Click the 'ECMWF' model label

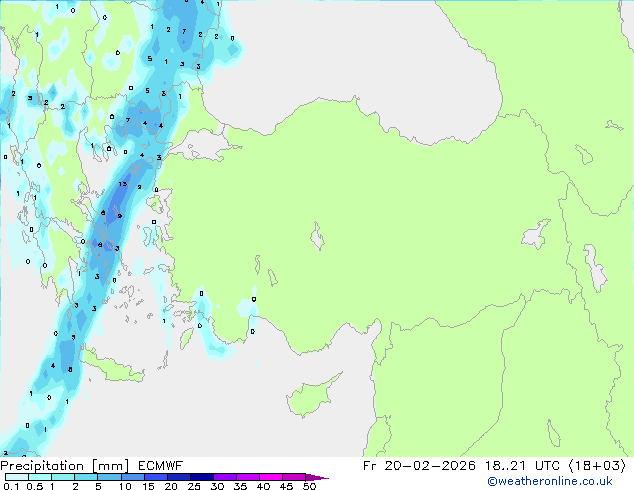pos(161,466)
